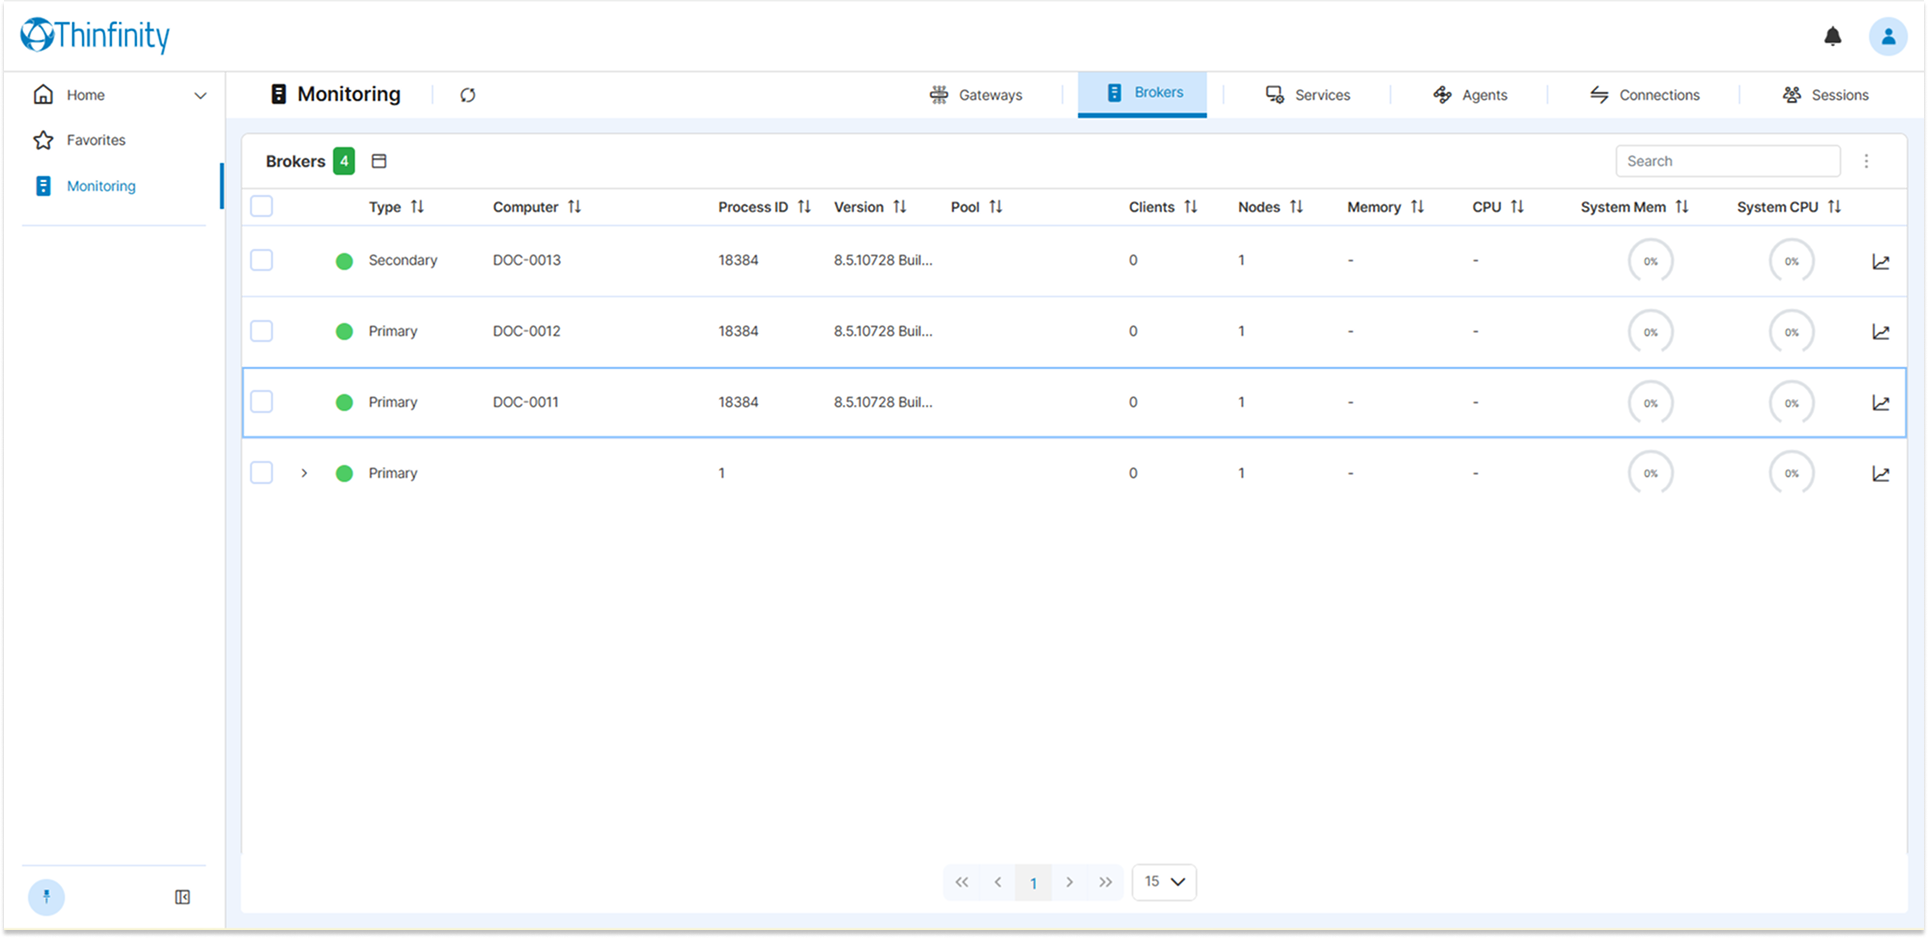
Task: Sort by the Memory column
Action: tap(1417, 207)
